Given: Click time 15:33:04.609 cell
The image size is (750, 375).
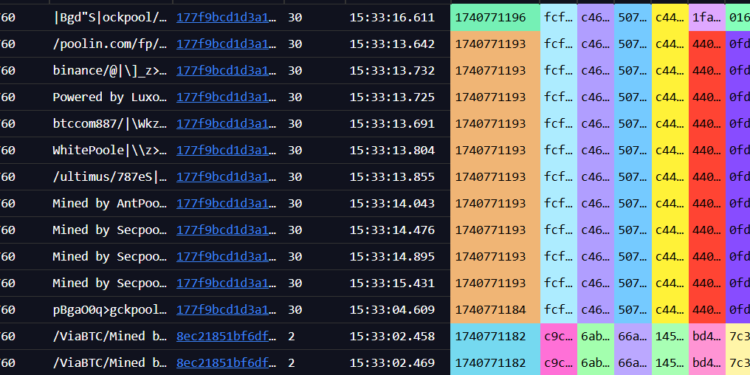Looking at the screenshot, I should click(x=392, y=310).
